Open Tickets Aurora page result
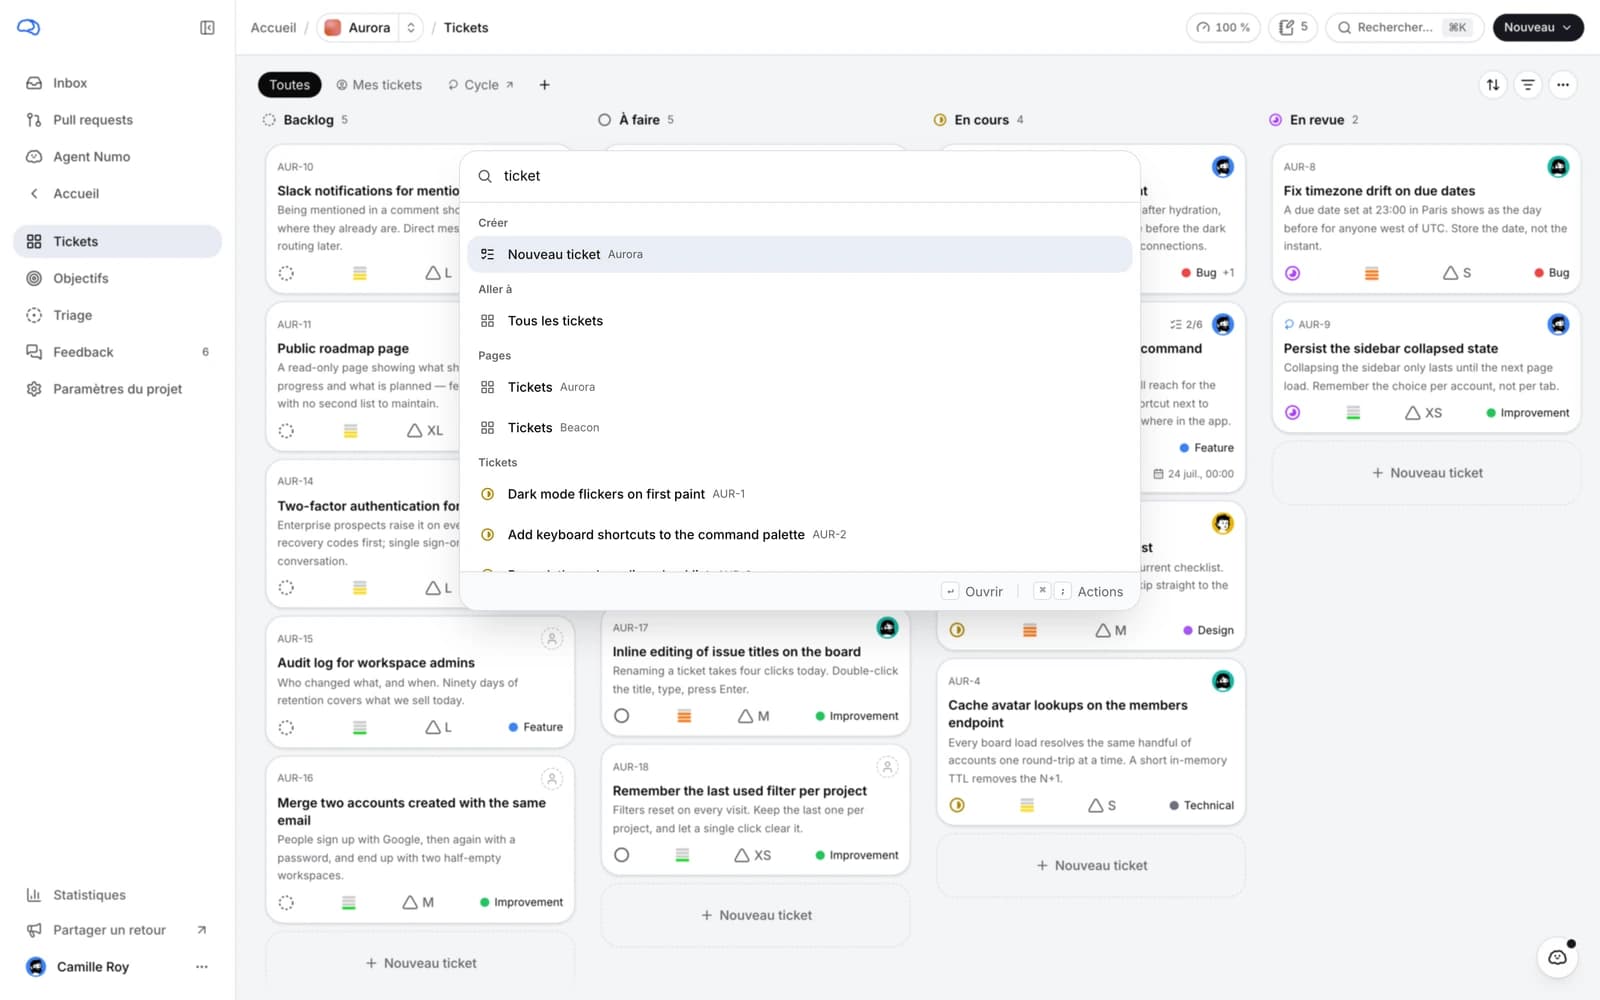The height and width of the screenshot is (1000, 1600). [800, 387]
